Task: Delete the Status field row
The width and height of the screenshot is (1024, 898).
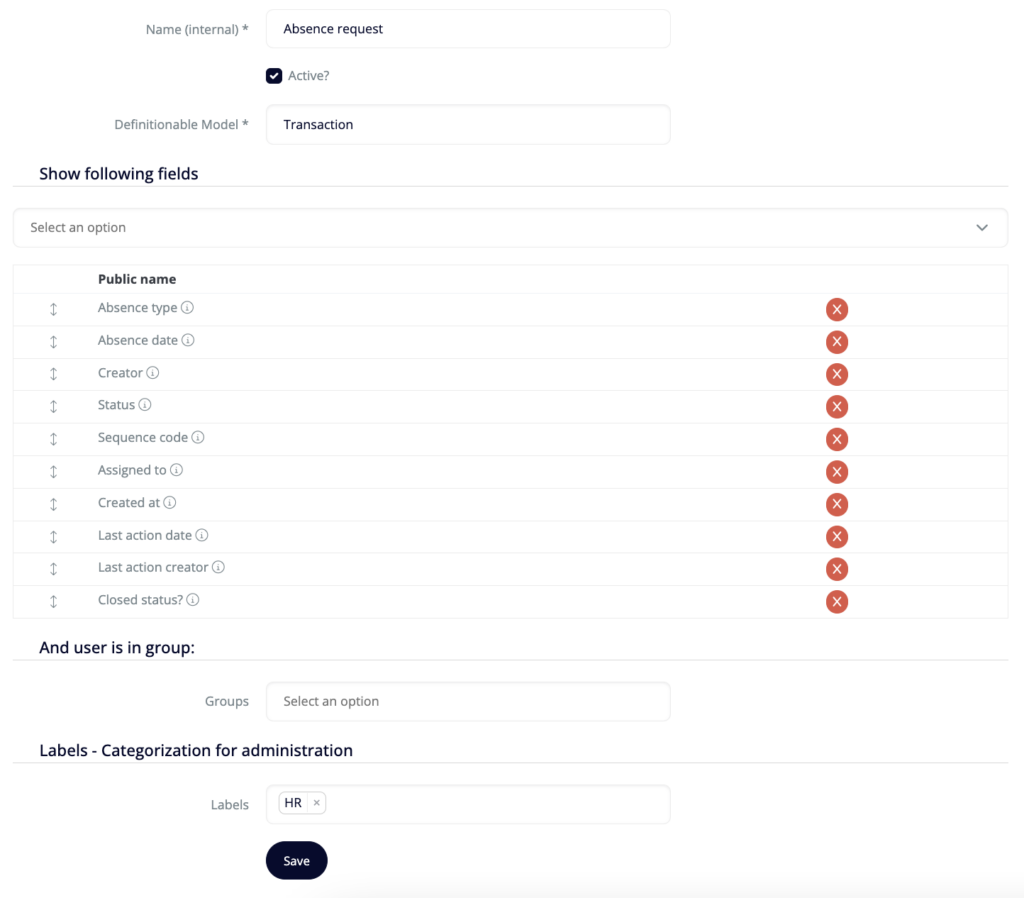Action: (x=837, y=406)
